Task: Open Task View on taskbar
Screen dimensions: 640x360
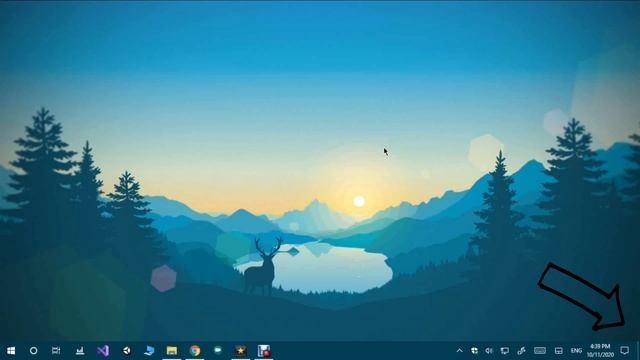Action: pos(56,351)
